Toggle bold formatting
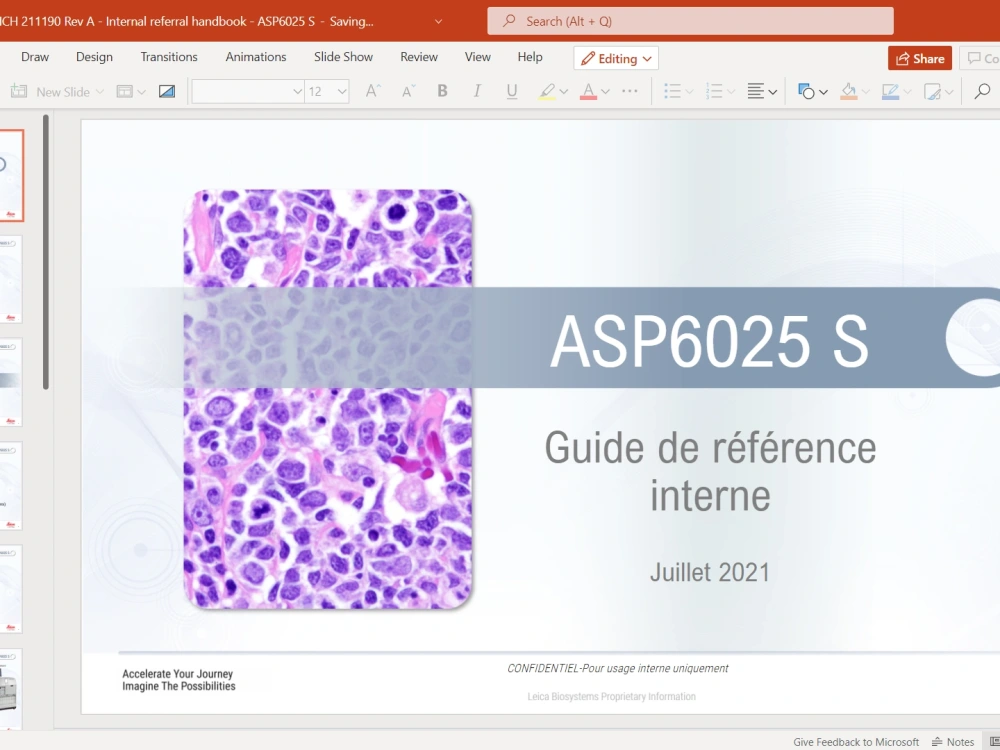This screenshot has height=750, width=1000. point(442,91)
